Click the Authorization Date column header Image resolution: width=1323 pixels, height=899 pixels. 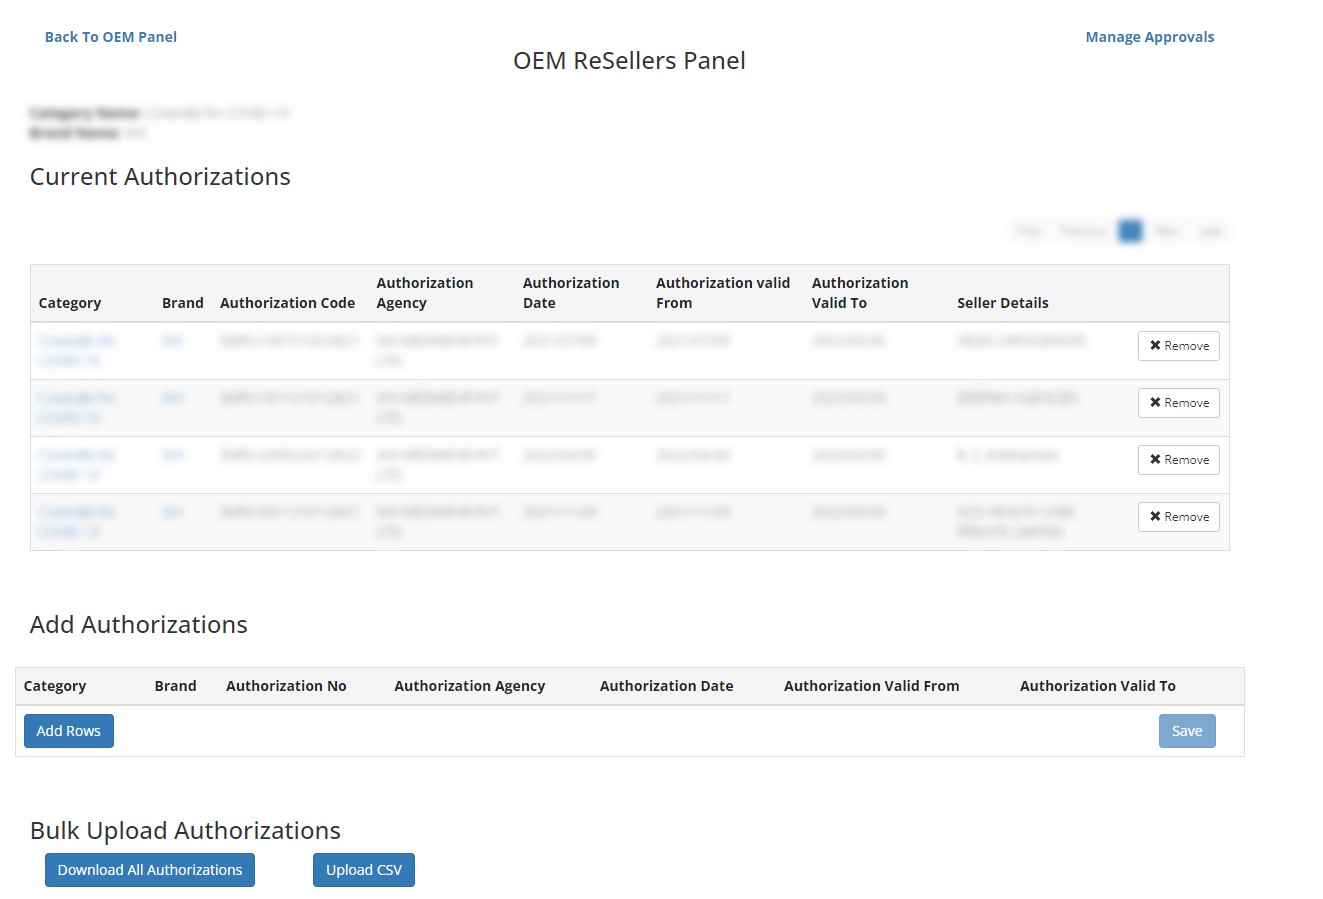(x=571, y=292)
